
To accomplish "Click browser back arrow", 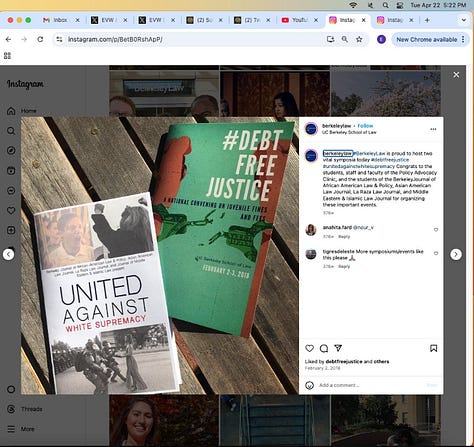I will click(x=8, y=39).
